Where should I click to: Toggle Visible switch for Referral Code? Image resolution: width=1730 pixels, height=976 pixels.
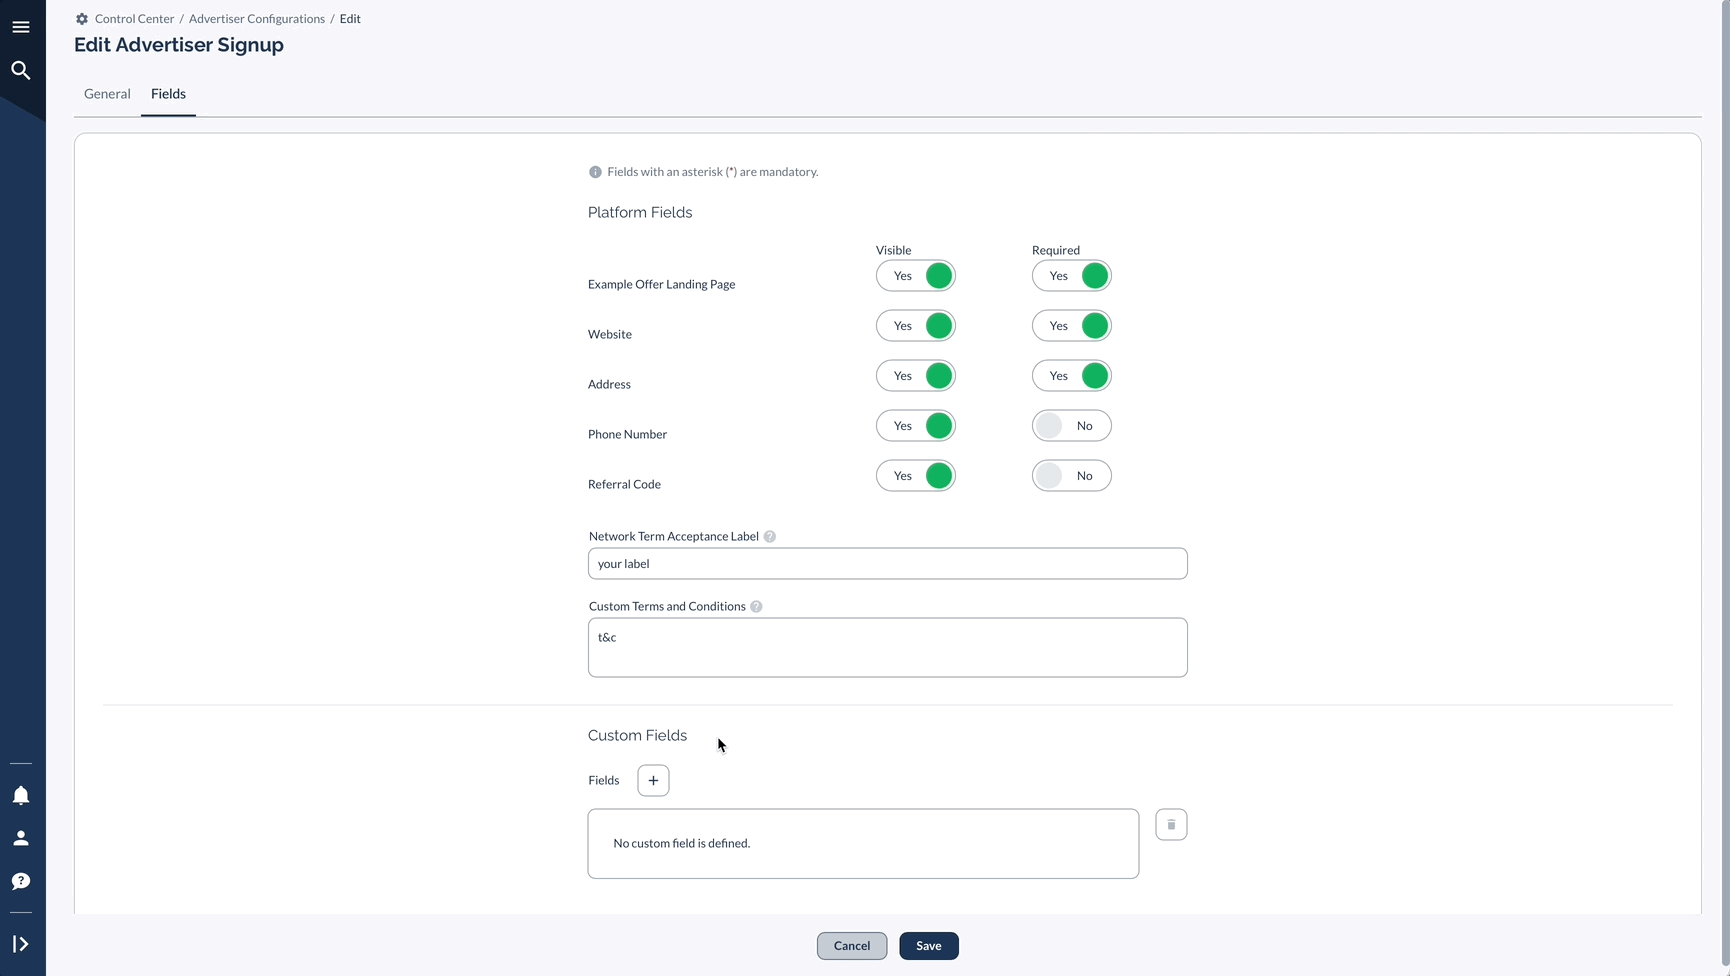click(916, 476)
